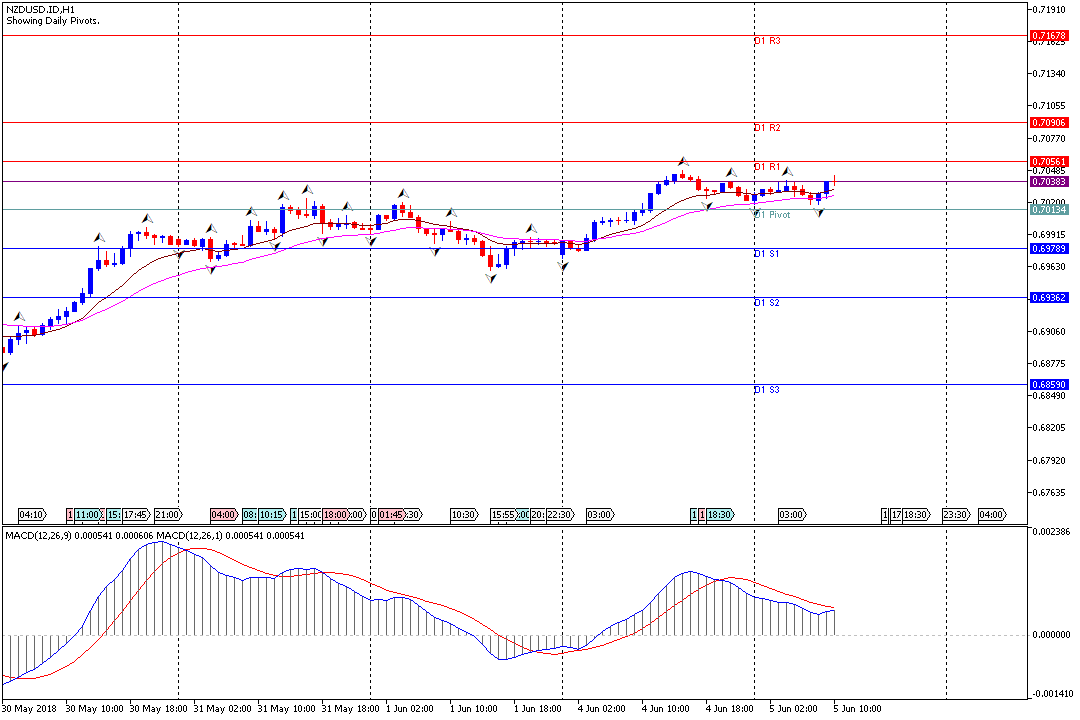Click the 0.000000 MACD zero level label
This screenshot has width=1080, height=720.
pos(1052,635)
